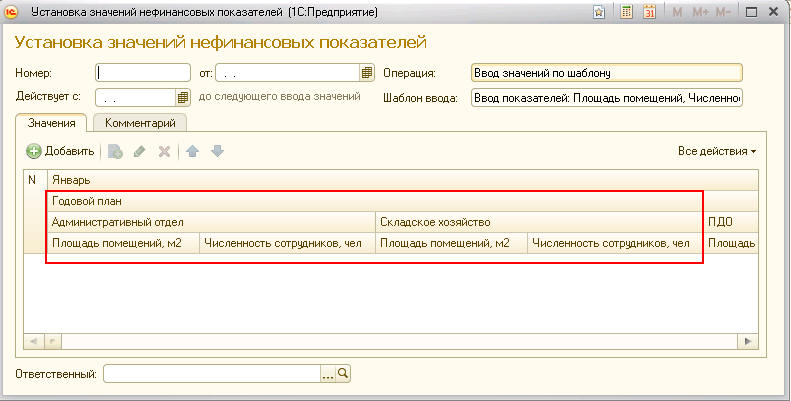
Task: Delete row cross icon in toolbar
Action: point(164,151)
